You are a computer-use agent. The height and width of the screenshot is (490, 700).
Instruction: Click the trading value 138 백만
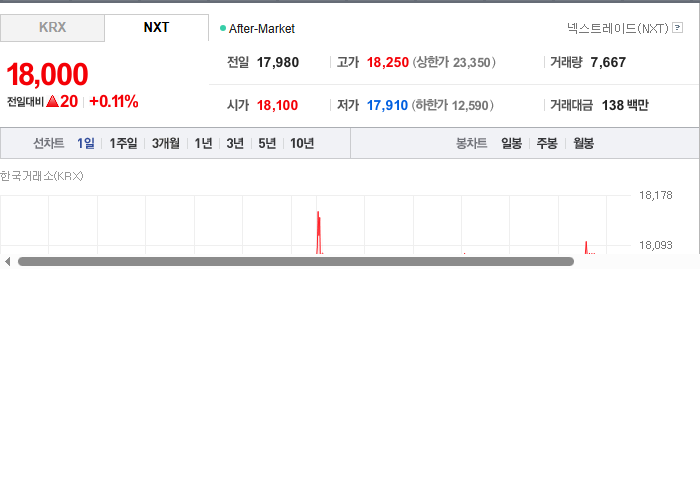click(x=625, y=105)
